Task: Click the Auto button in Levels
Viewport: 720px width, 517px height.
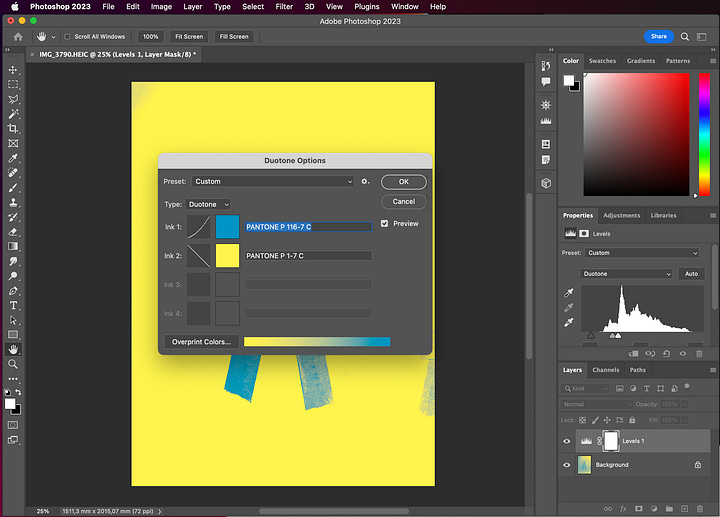Action: [691, 274]
